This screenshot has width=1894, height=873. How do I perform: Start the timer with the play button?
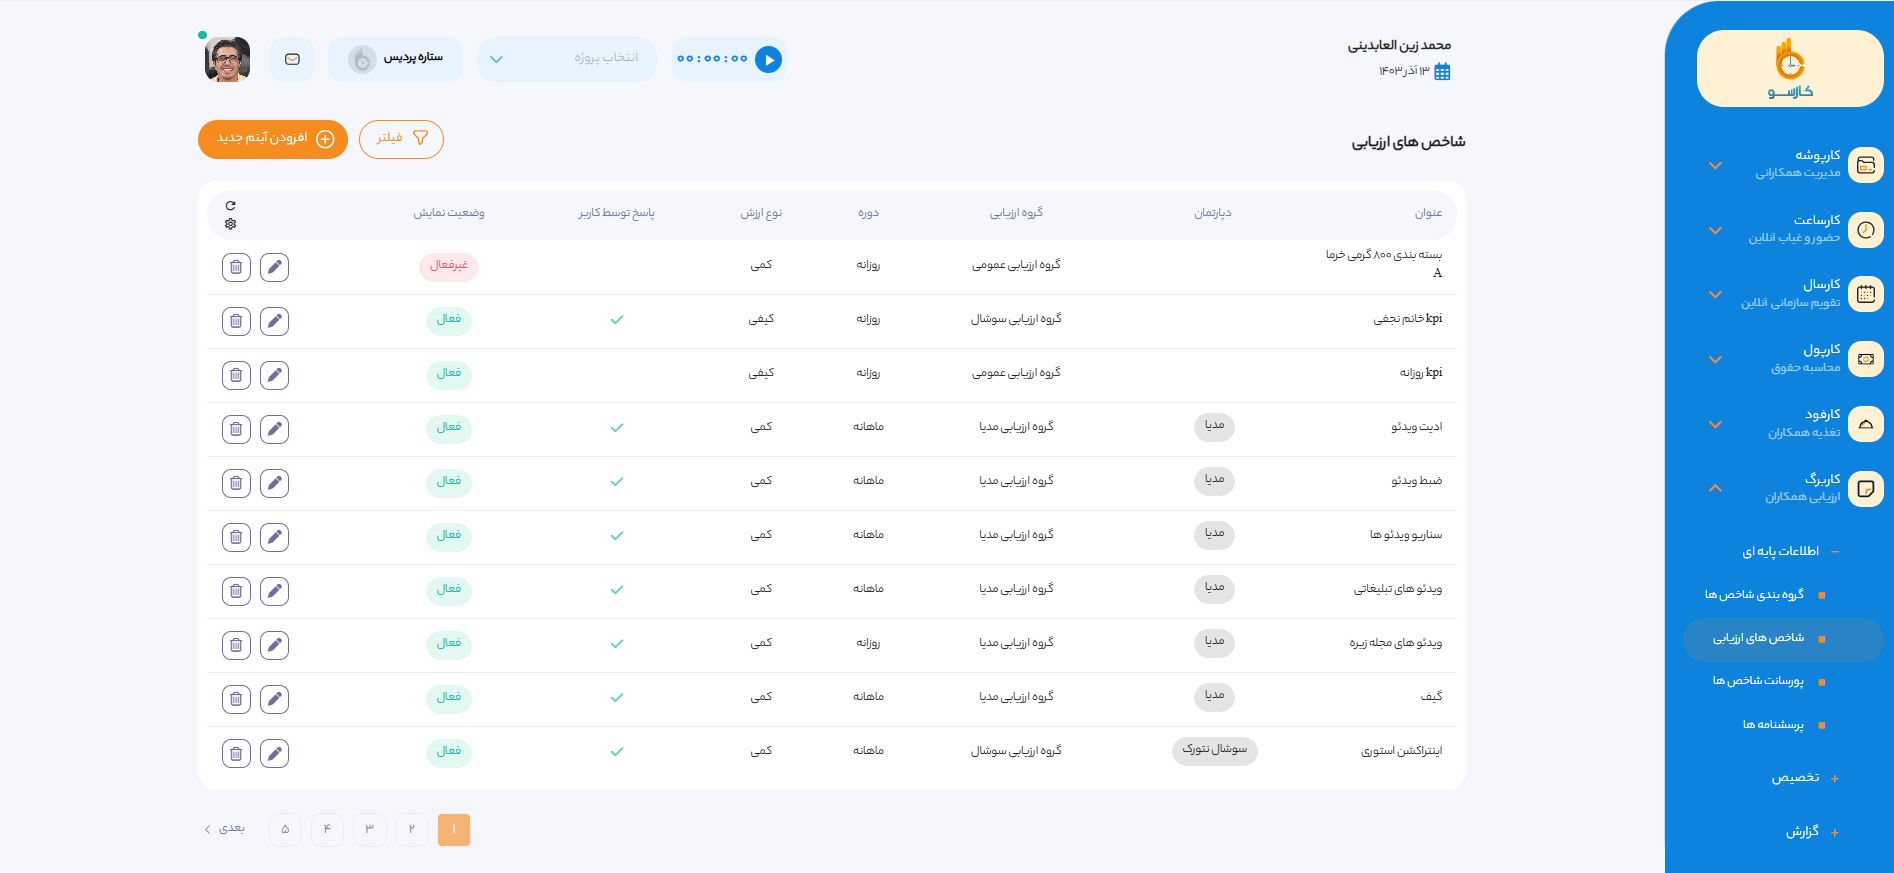click(768, 60)
